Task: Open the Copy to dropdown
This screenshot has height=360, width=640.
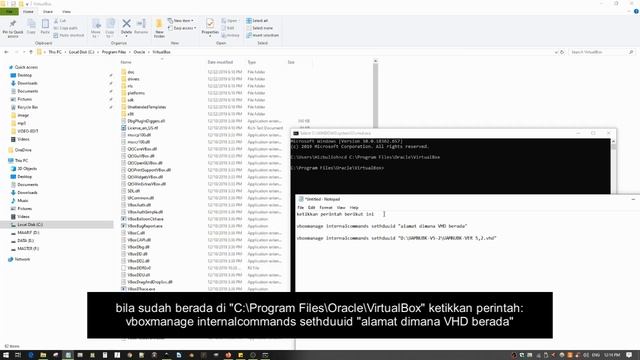Action: tap(110, 29)
